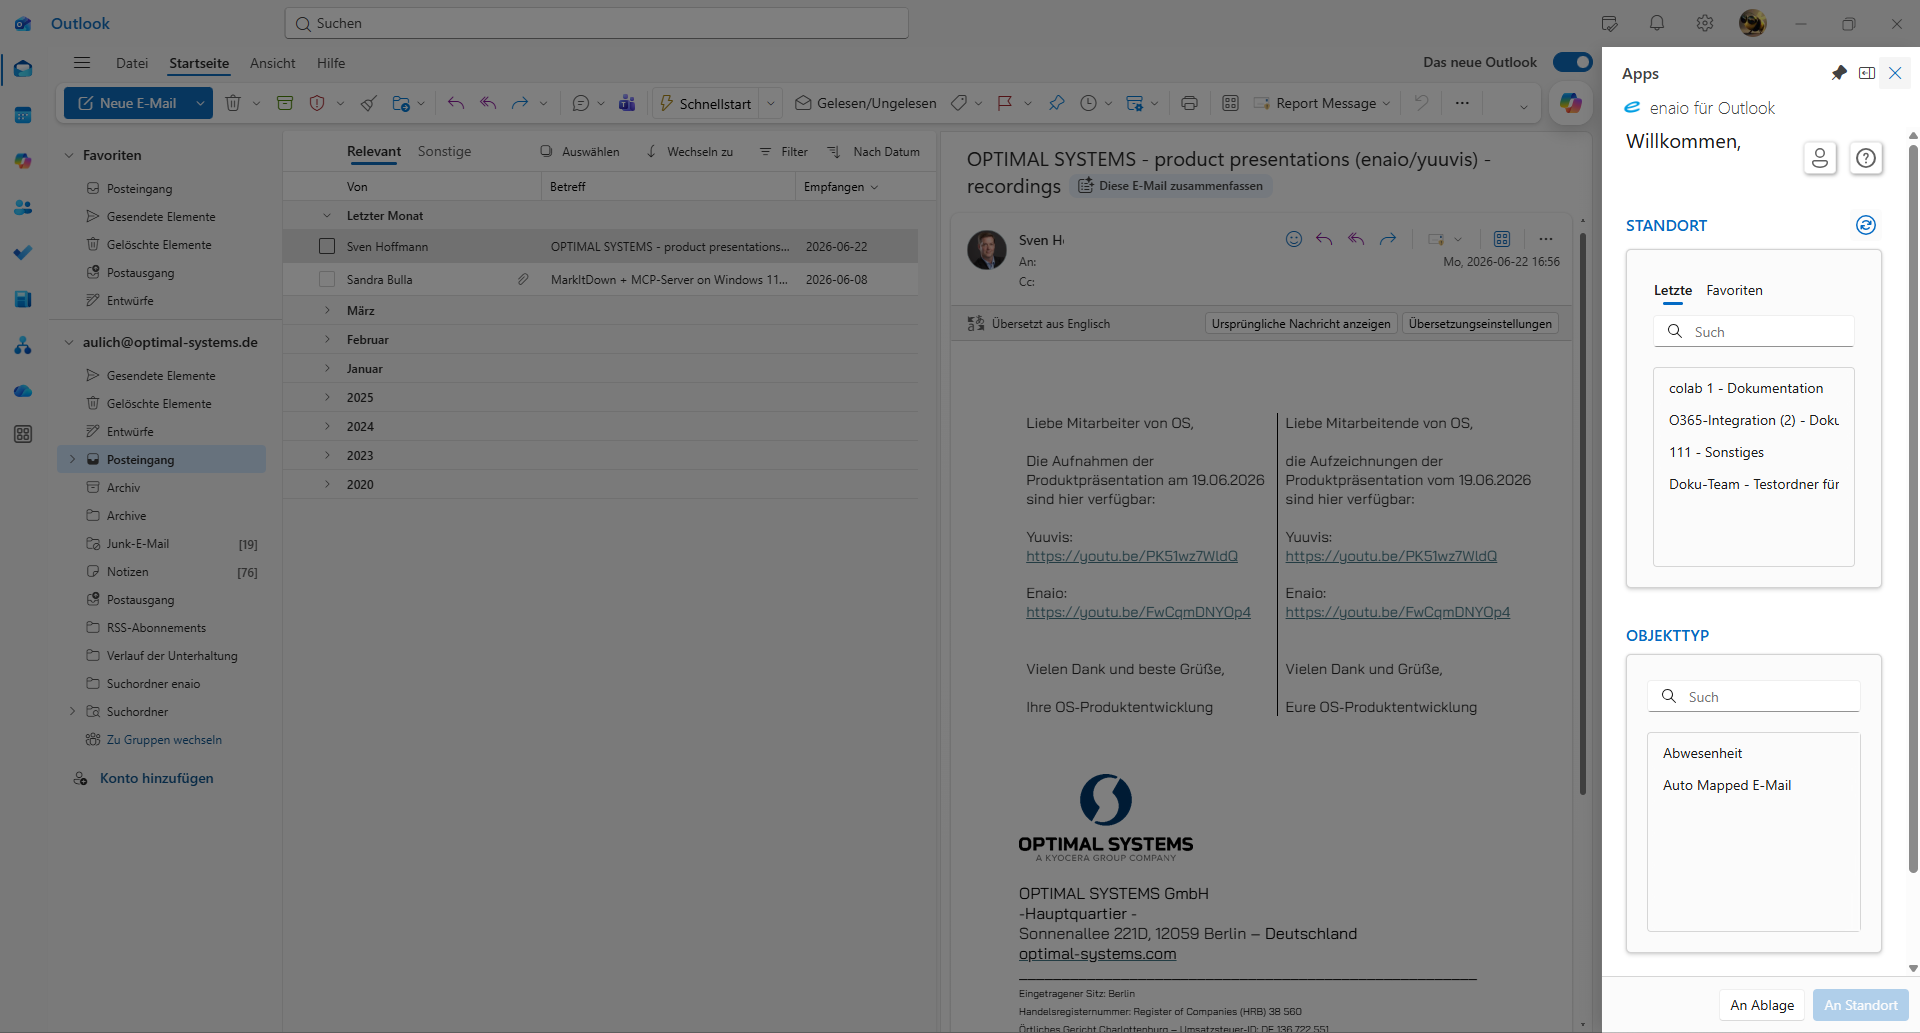Click the Suchen search box
1920x1033 pixels.
(x=597, y=23)
